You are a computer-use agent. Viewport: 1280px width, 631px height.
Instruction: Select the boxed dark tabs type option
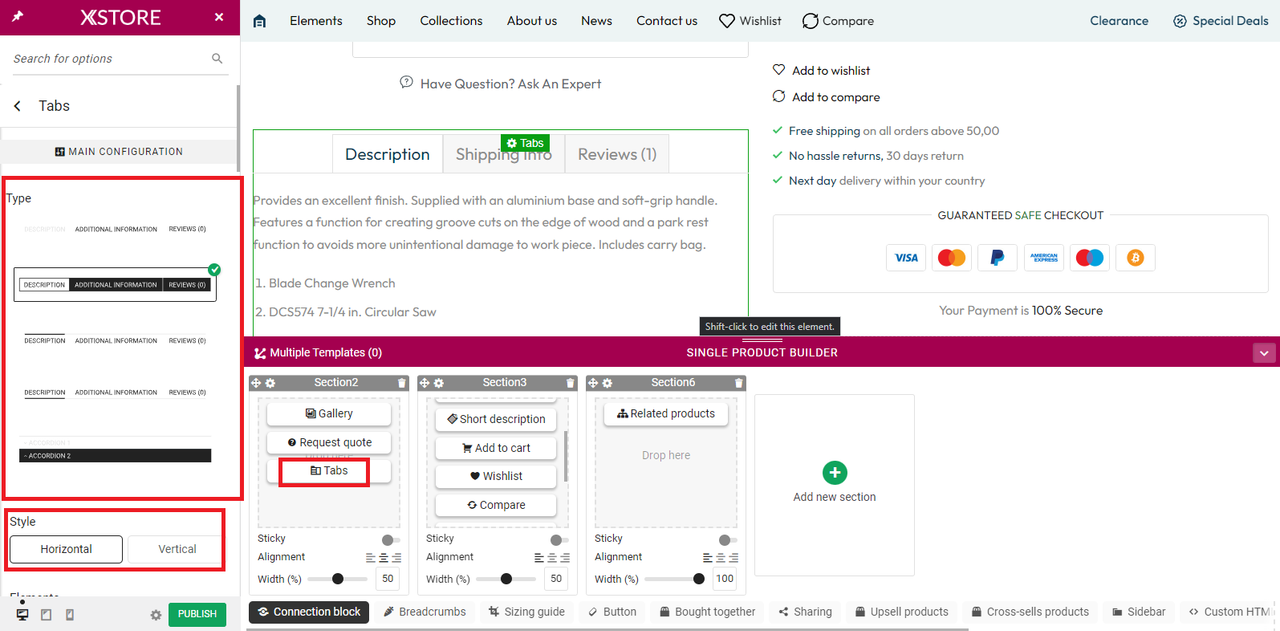(115, 285)
